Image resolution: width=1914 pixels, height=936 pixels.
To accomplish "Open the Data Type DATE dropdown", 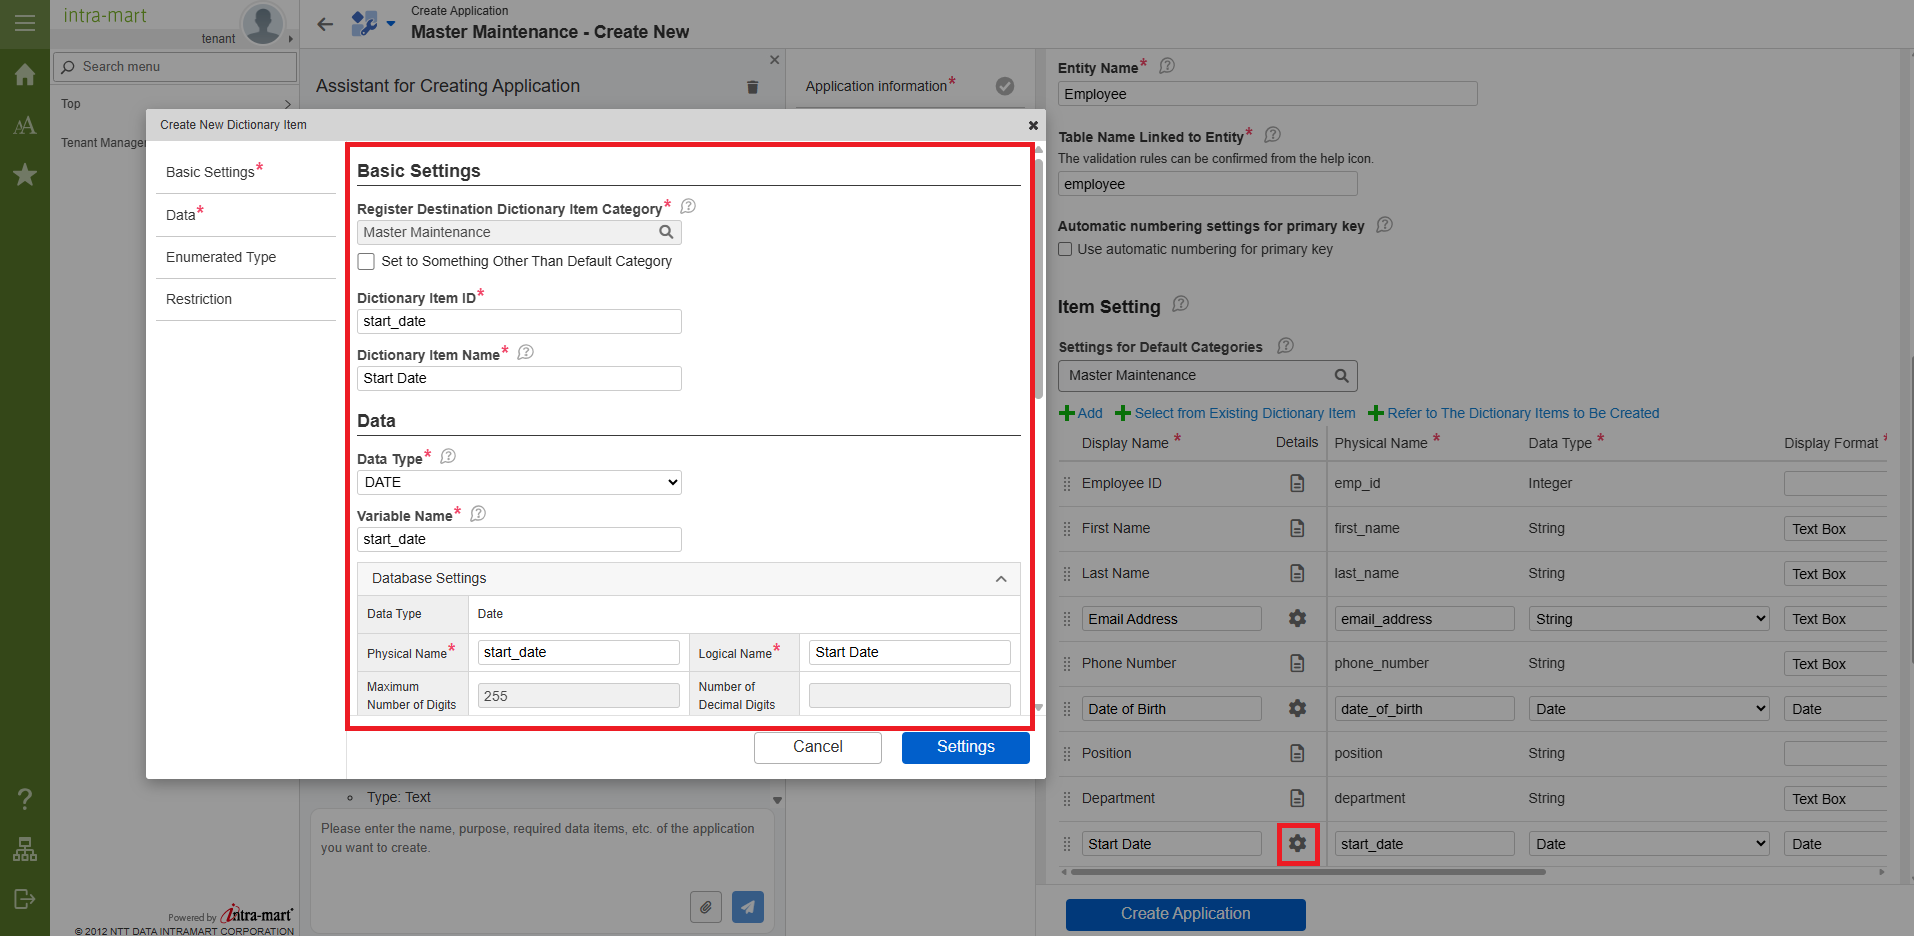I will 519,482.
